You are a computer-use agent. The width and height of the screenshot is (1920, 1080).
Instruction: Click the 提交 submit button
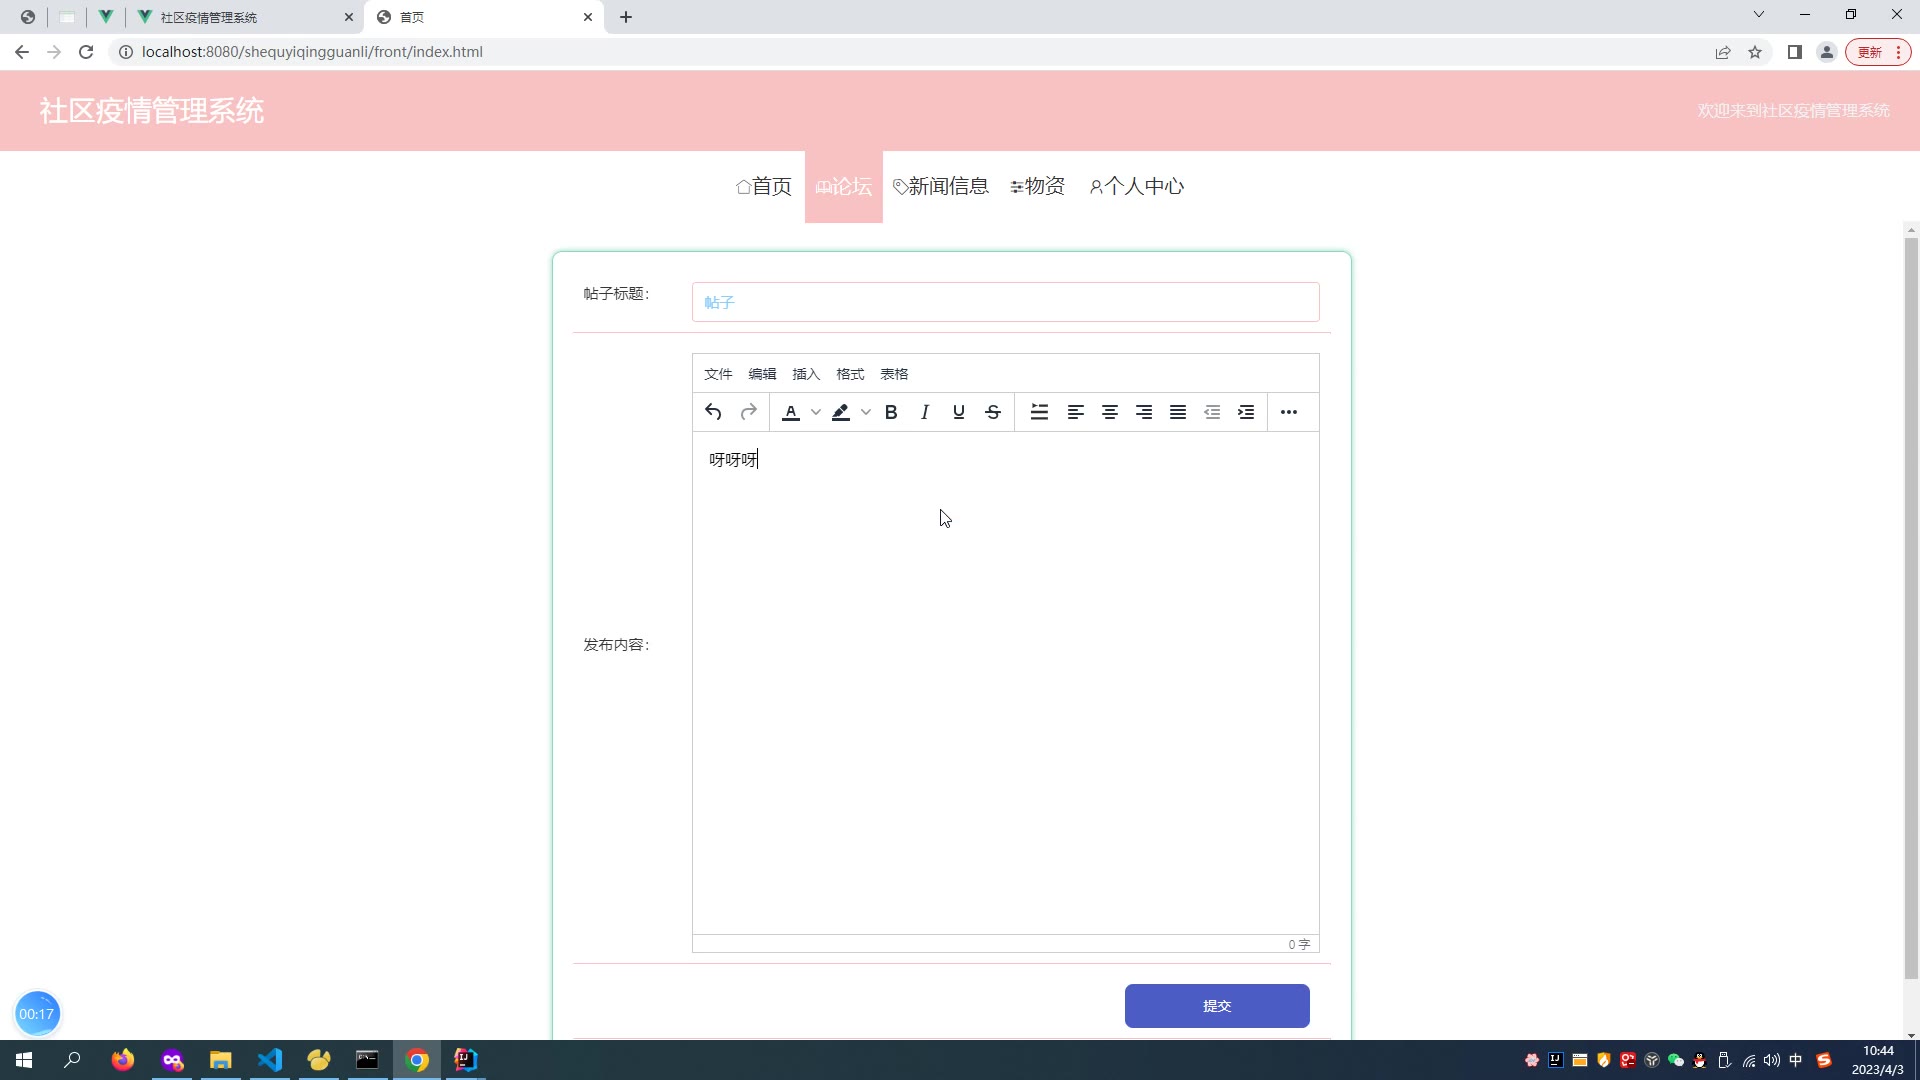pyautogui.click(x=1217, y=1006)
